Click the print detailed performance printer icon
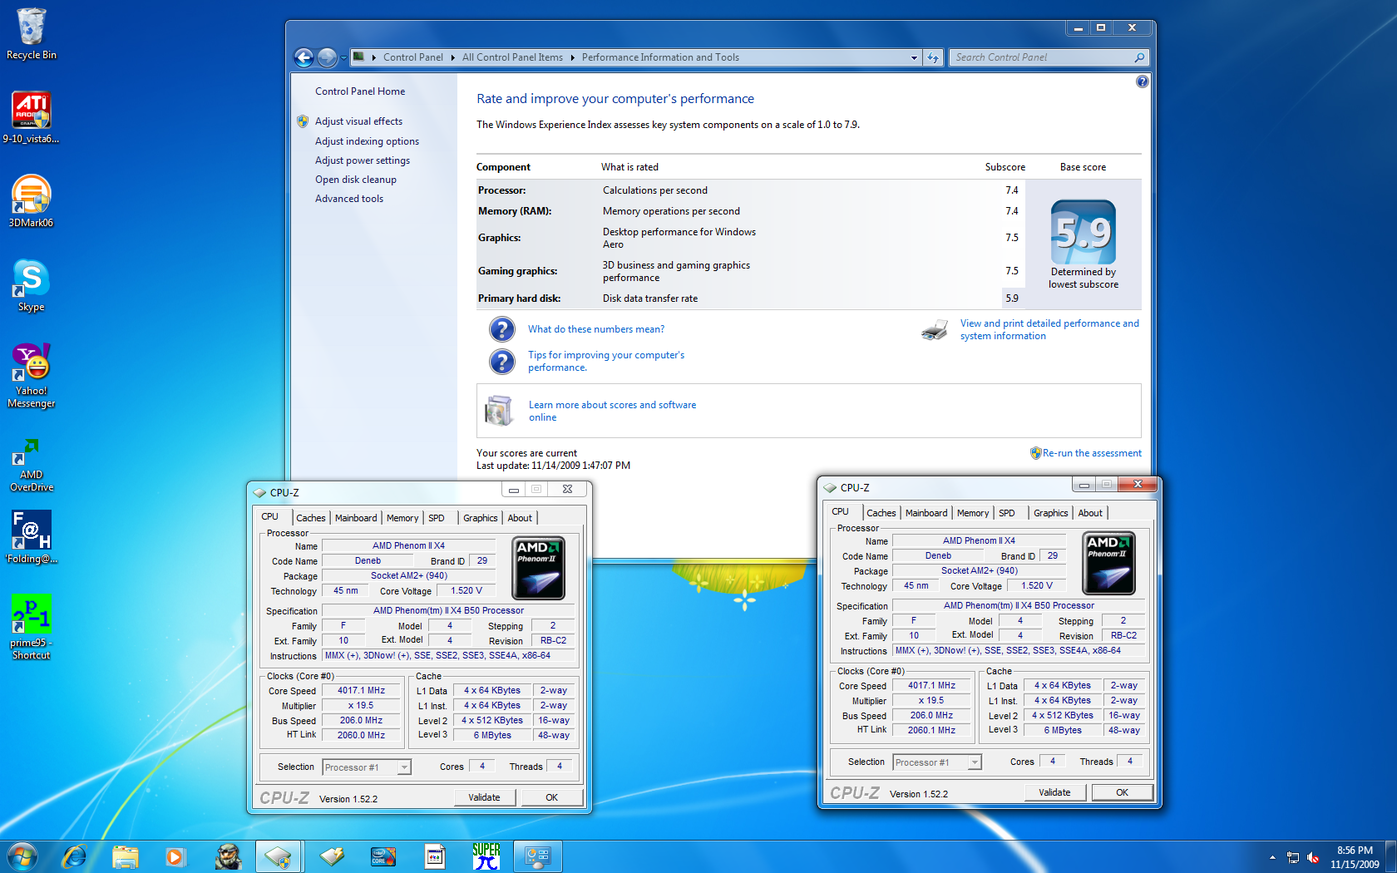1397x873 pixels. [x=934, y=330]
